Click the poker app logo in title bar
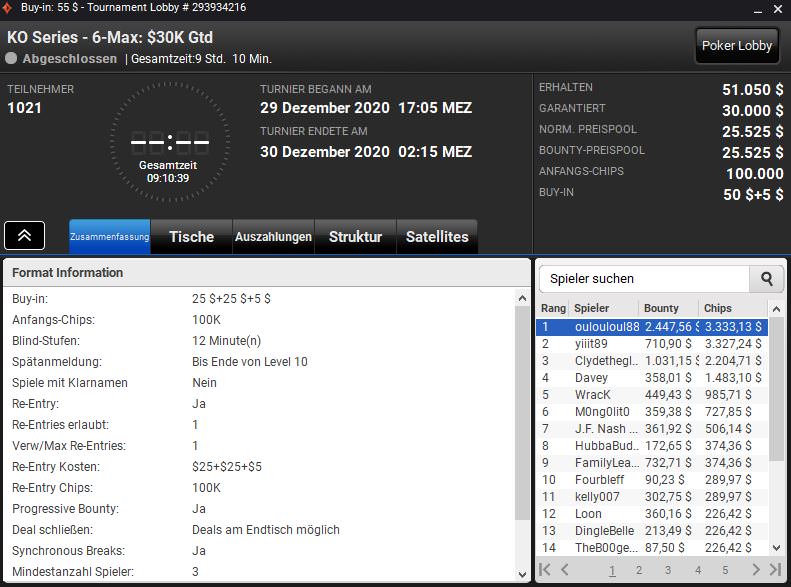Viewport: 791px width, 587px height. pyautogui.click(x=10, y=8)
